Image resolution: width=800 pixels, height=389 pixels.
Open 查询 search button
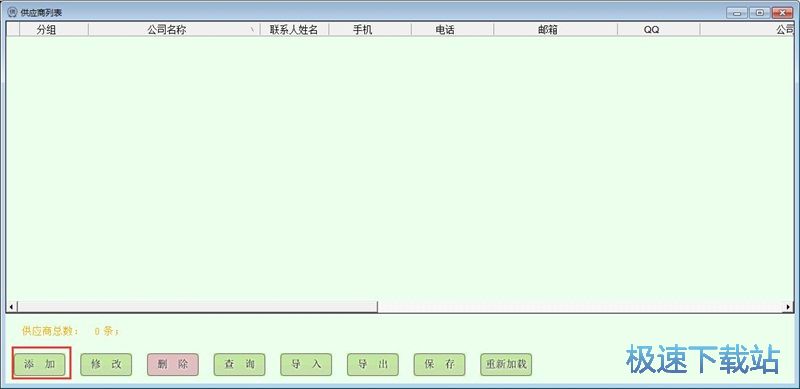click(x=239, y=364)
